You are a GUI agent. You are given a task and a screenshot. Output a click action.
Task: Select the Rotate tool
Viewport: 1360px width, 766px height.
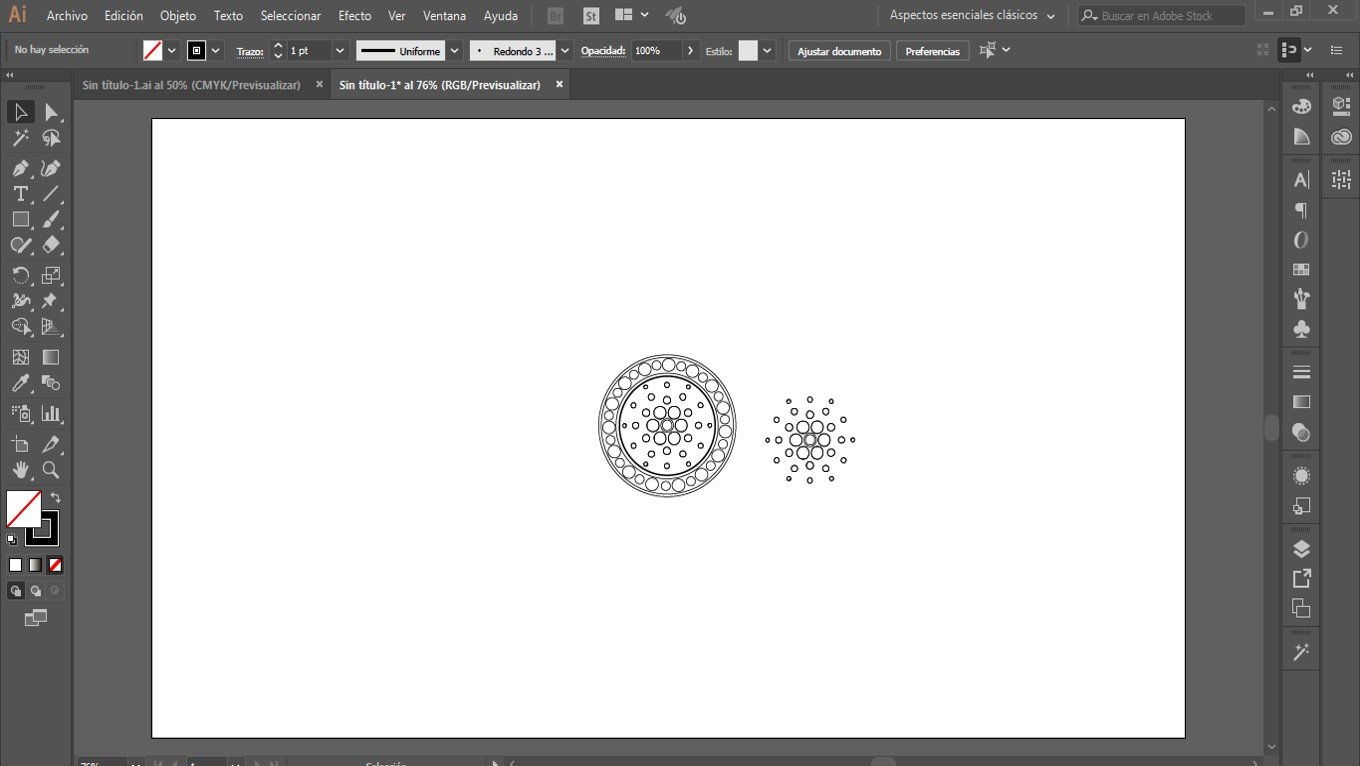pyautogui.click(x=21, y=275)
